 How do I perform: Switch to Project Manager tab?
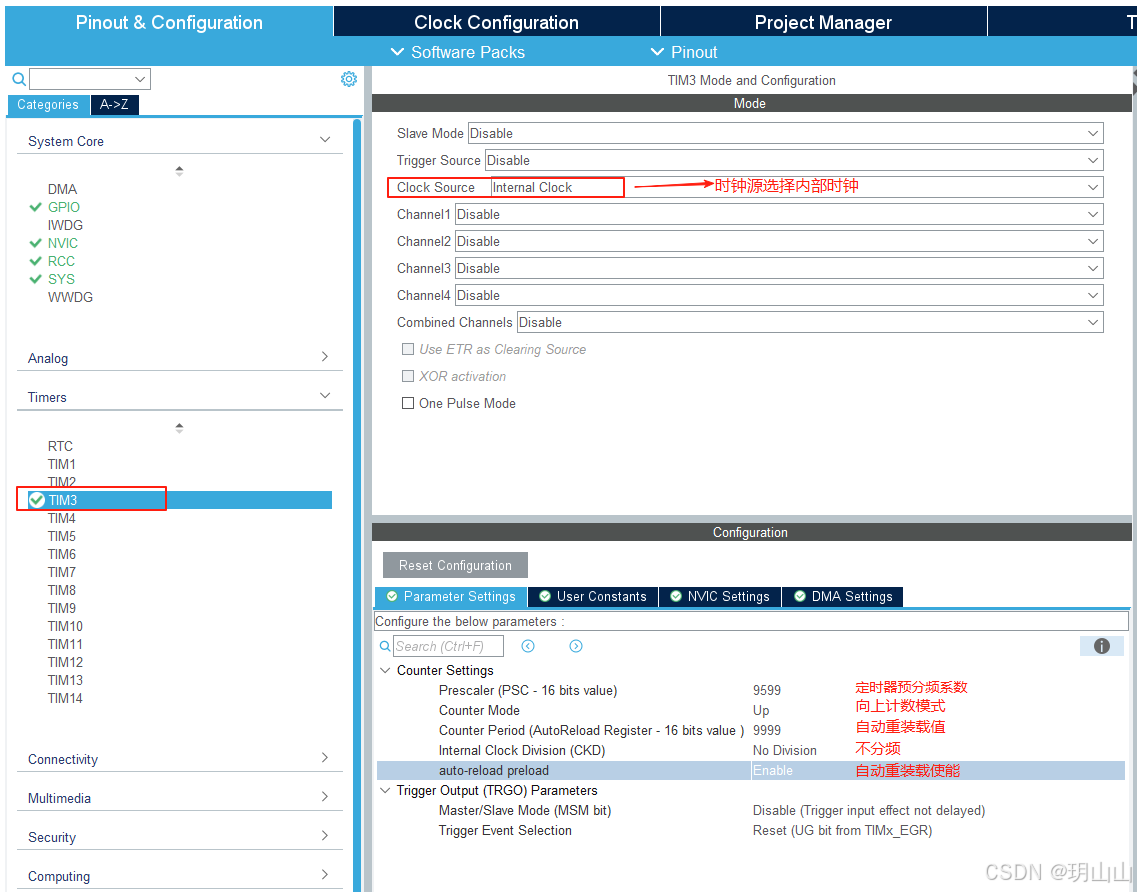[823, 22]
